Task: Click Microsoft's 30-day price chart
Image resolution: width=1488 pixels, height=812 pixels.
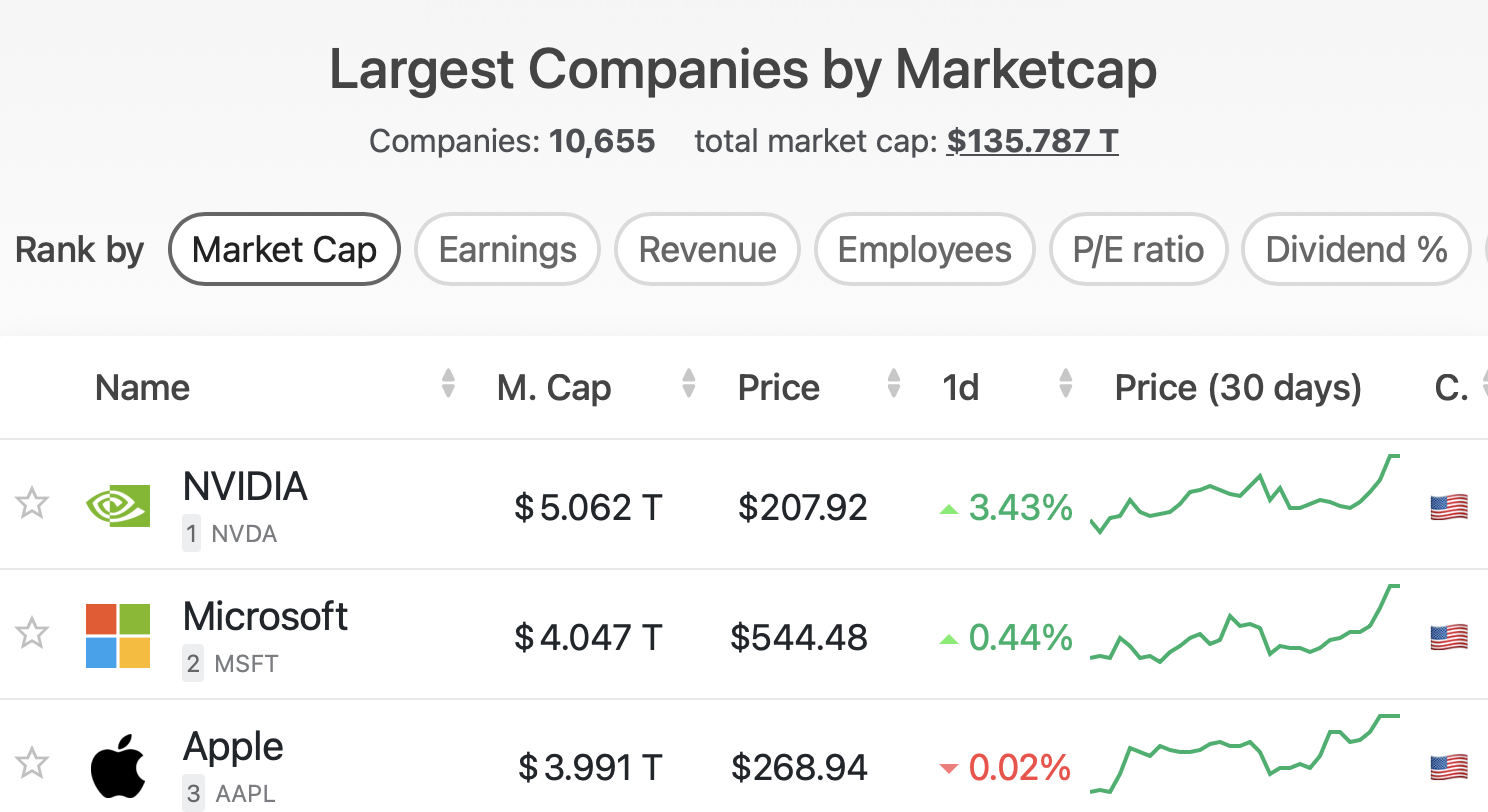Action: (1245, 625)
